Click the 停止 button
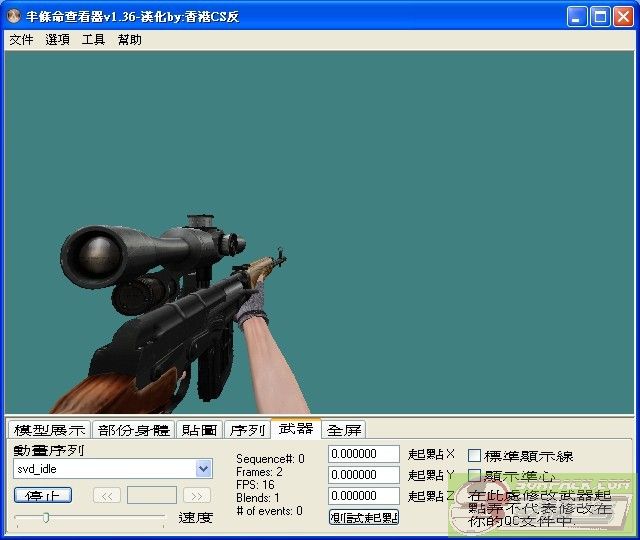Viewport: 640px width, 540px height. tap(43, 496)
